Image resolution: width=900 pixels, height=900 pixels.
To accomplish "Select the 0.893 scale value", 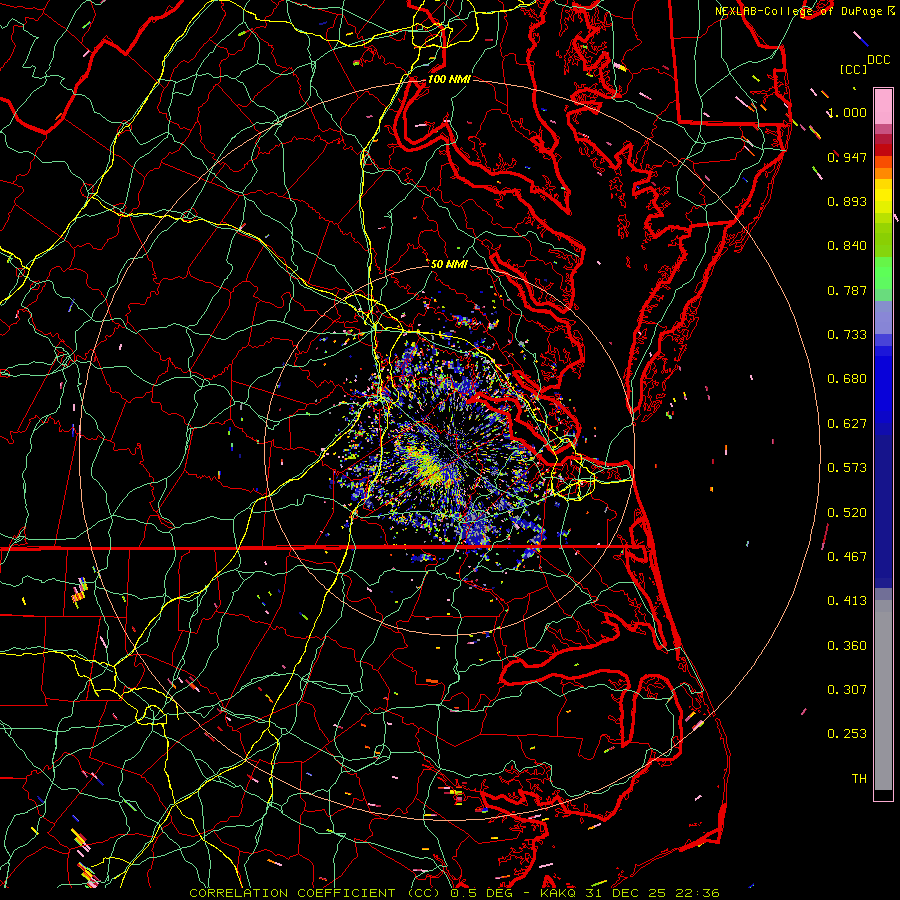I will (847, 201).
